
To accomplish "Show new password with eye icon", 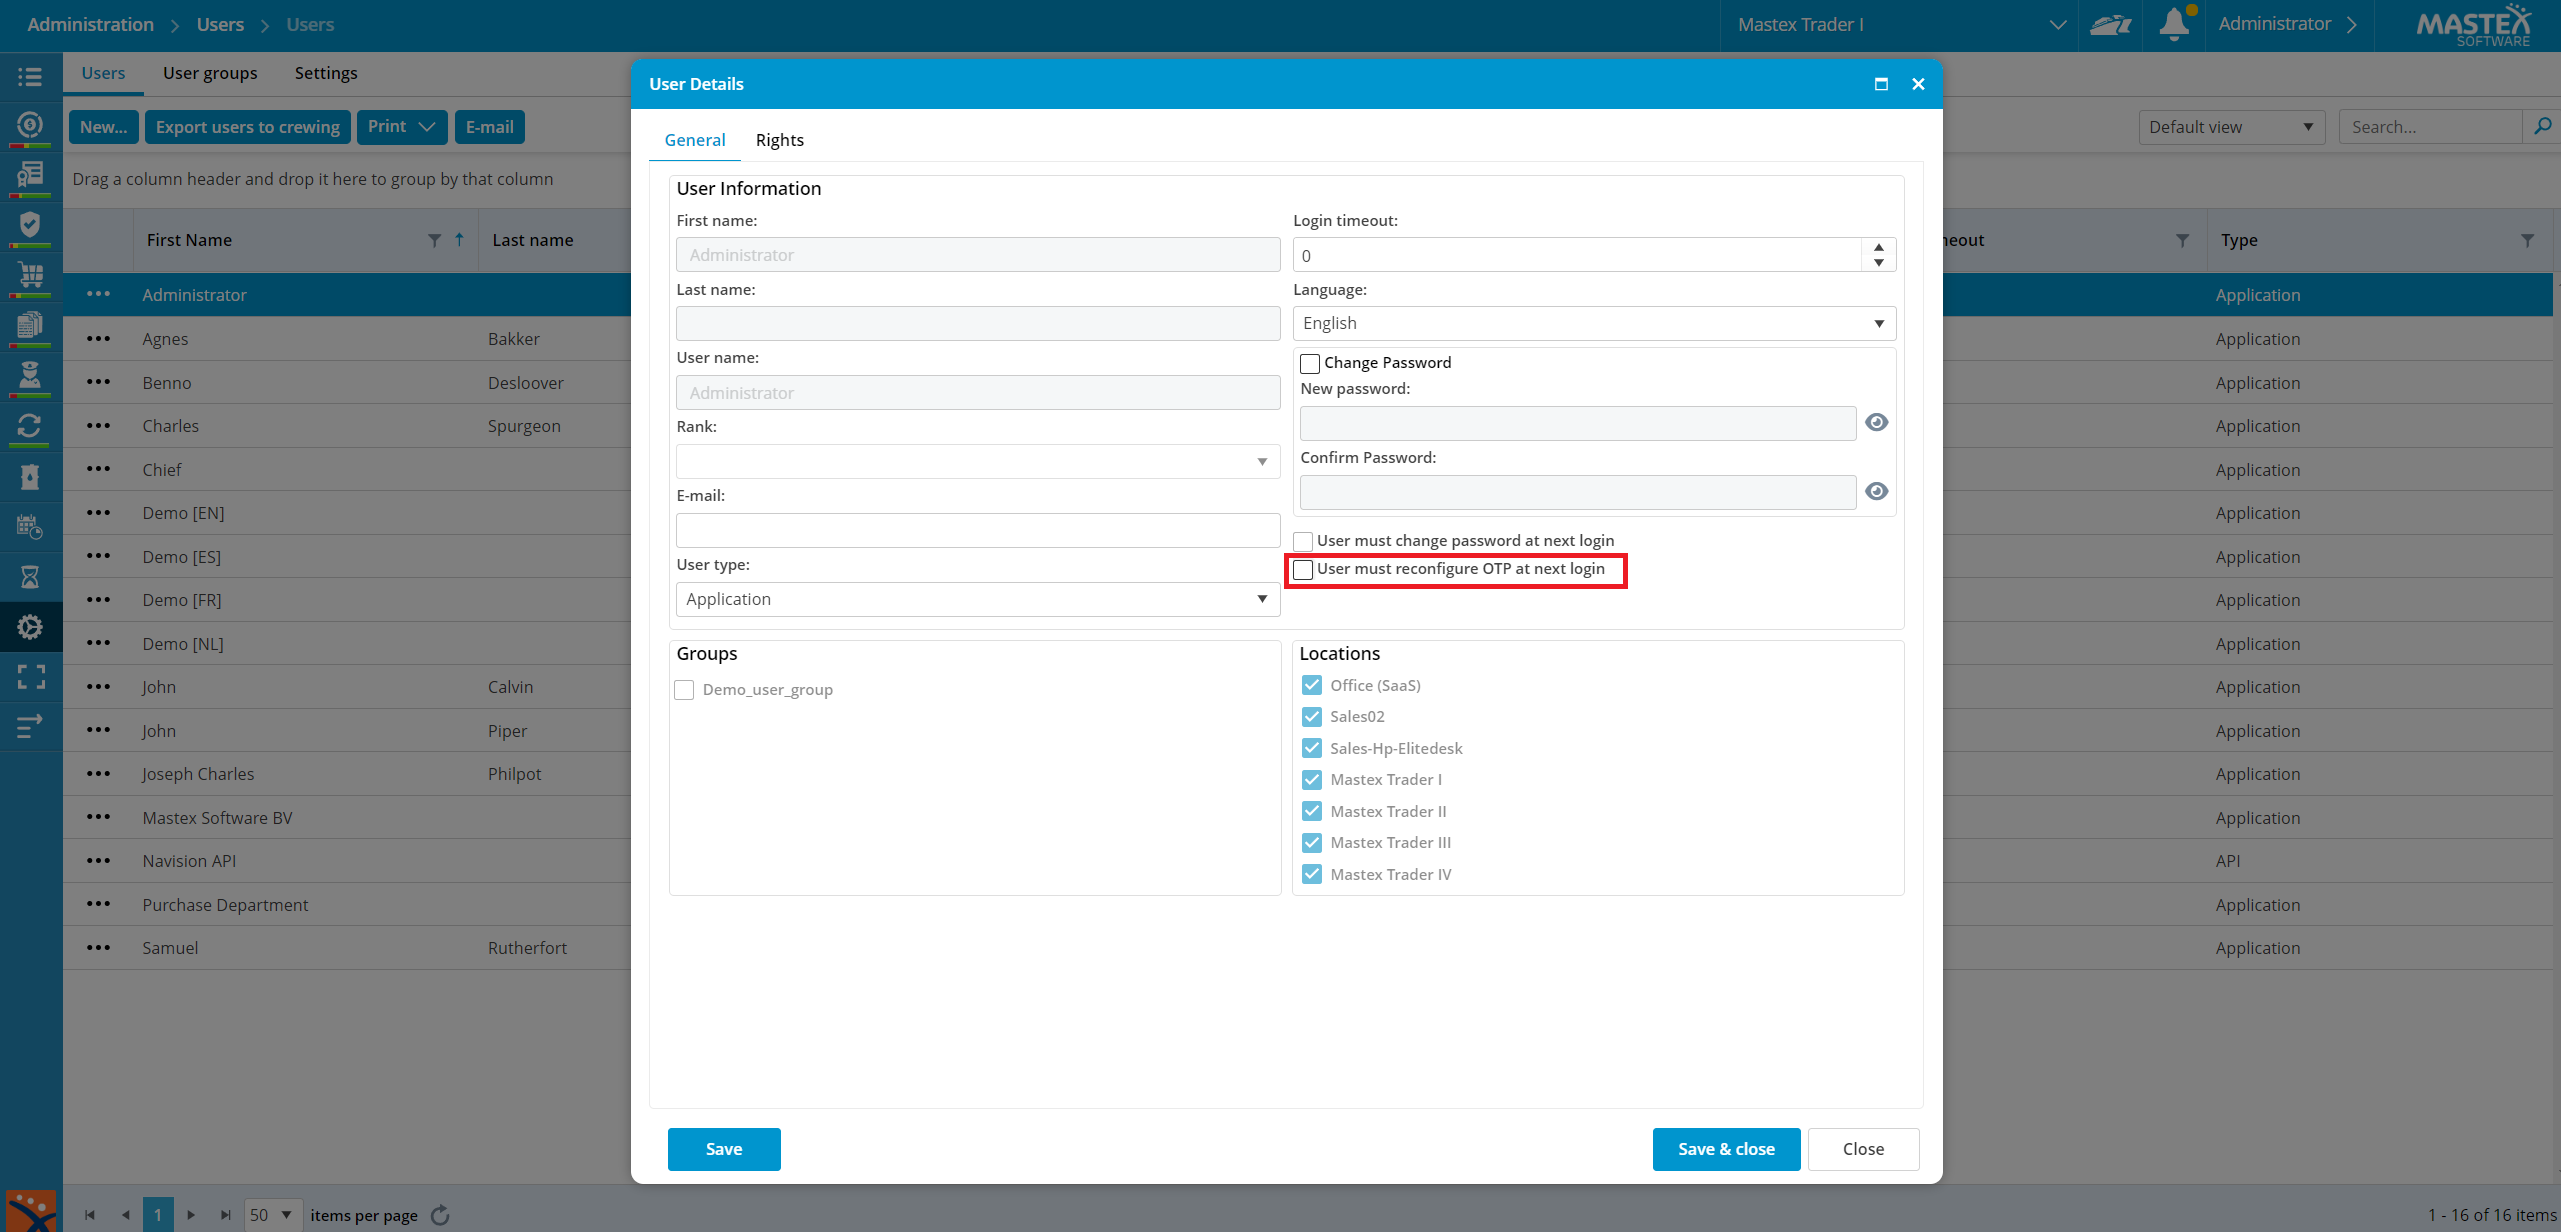I will [x=1877, y=422].
